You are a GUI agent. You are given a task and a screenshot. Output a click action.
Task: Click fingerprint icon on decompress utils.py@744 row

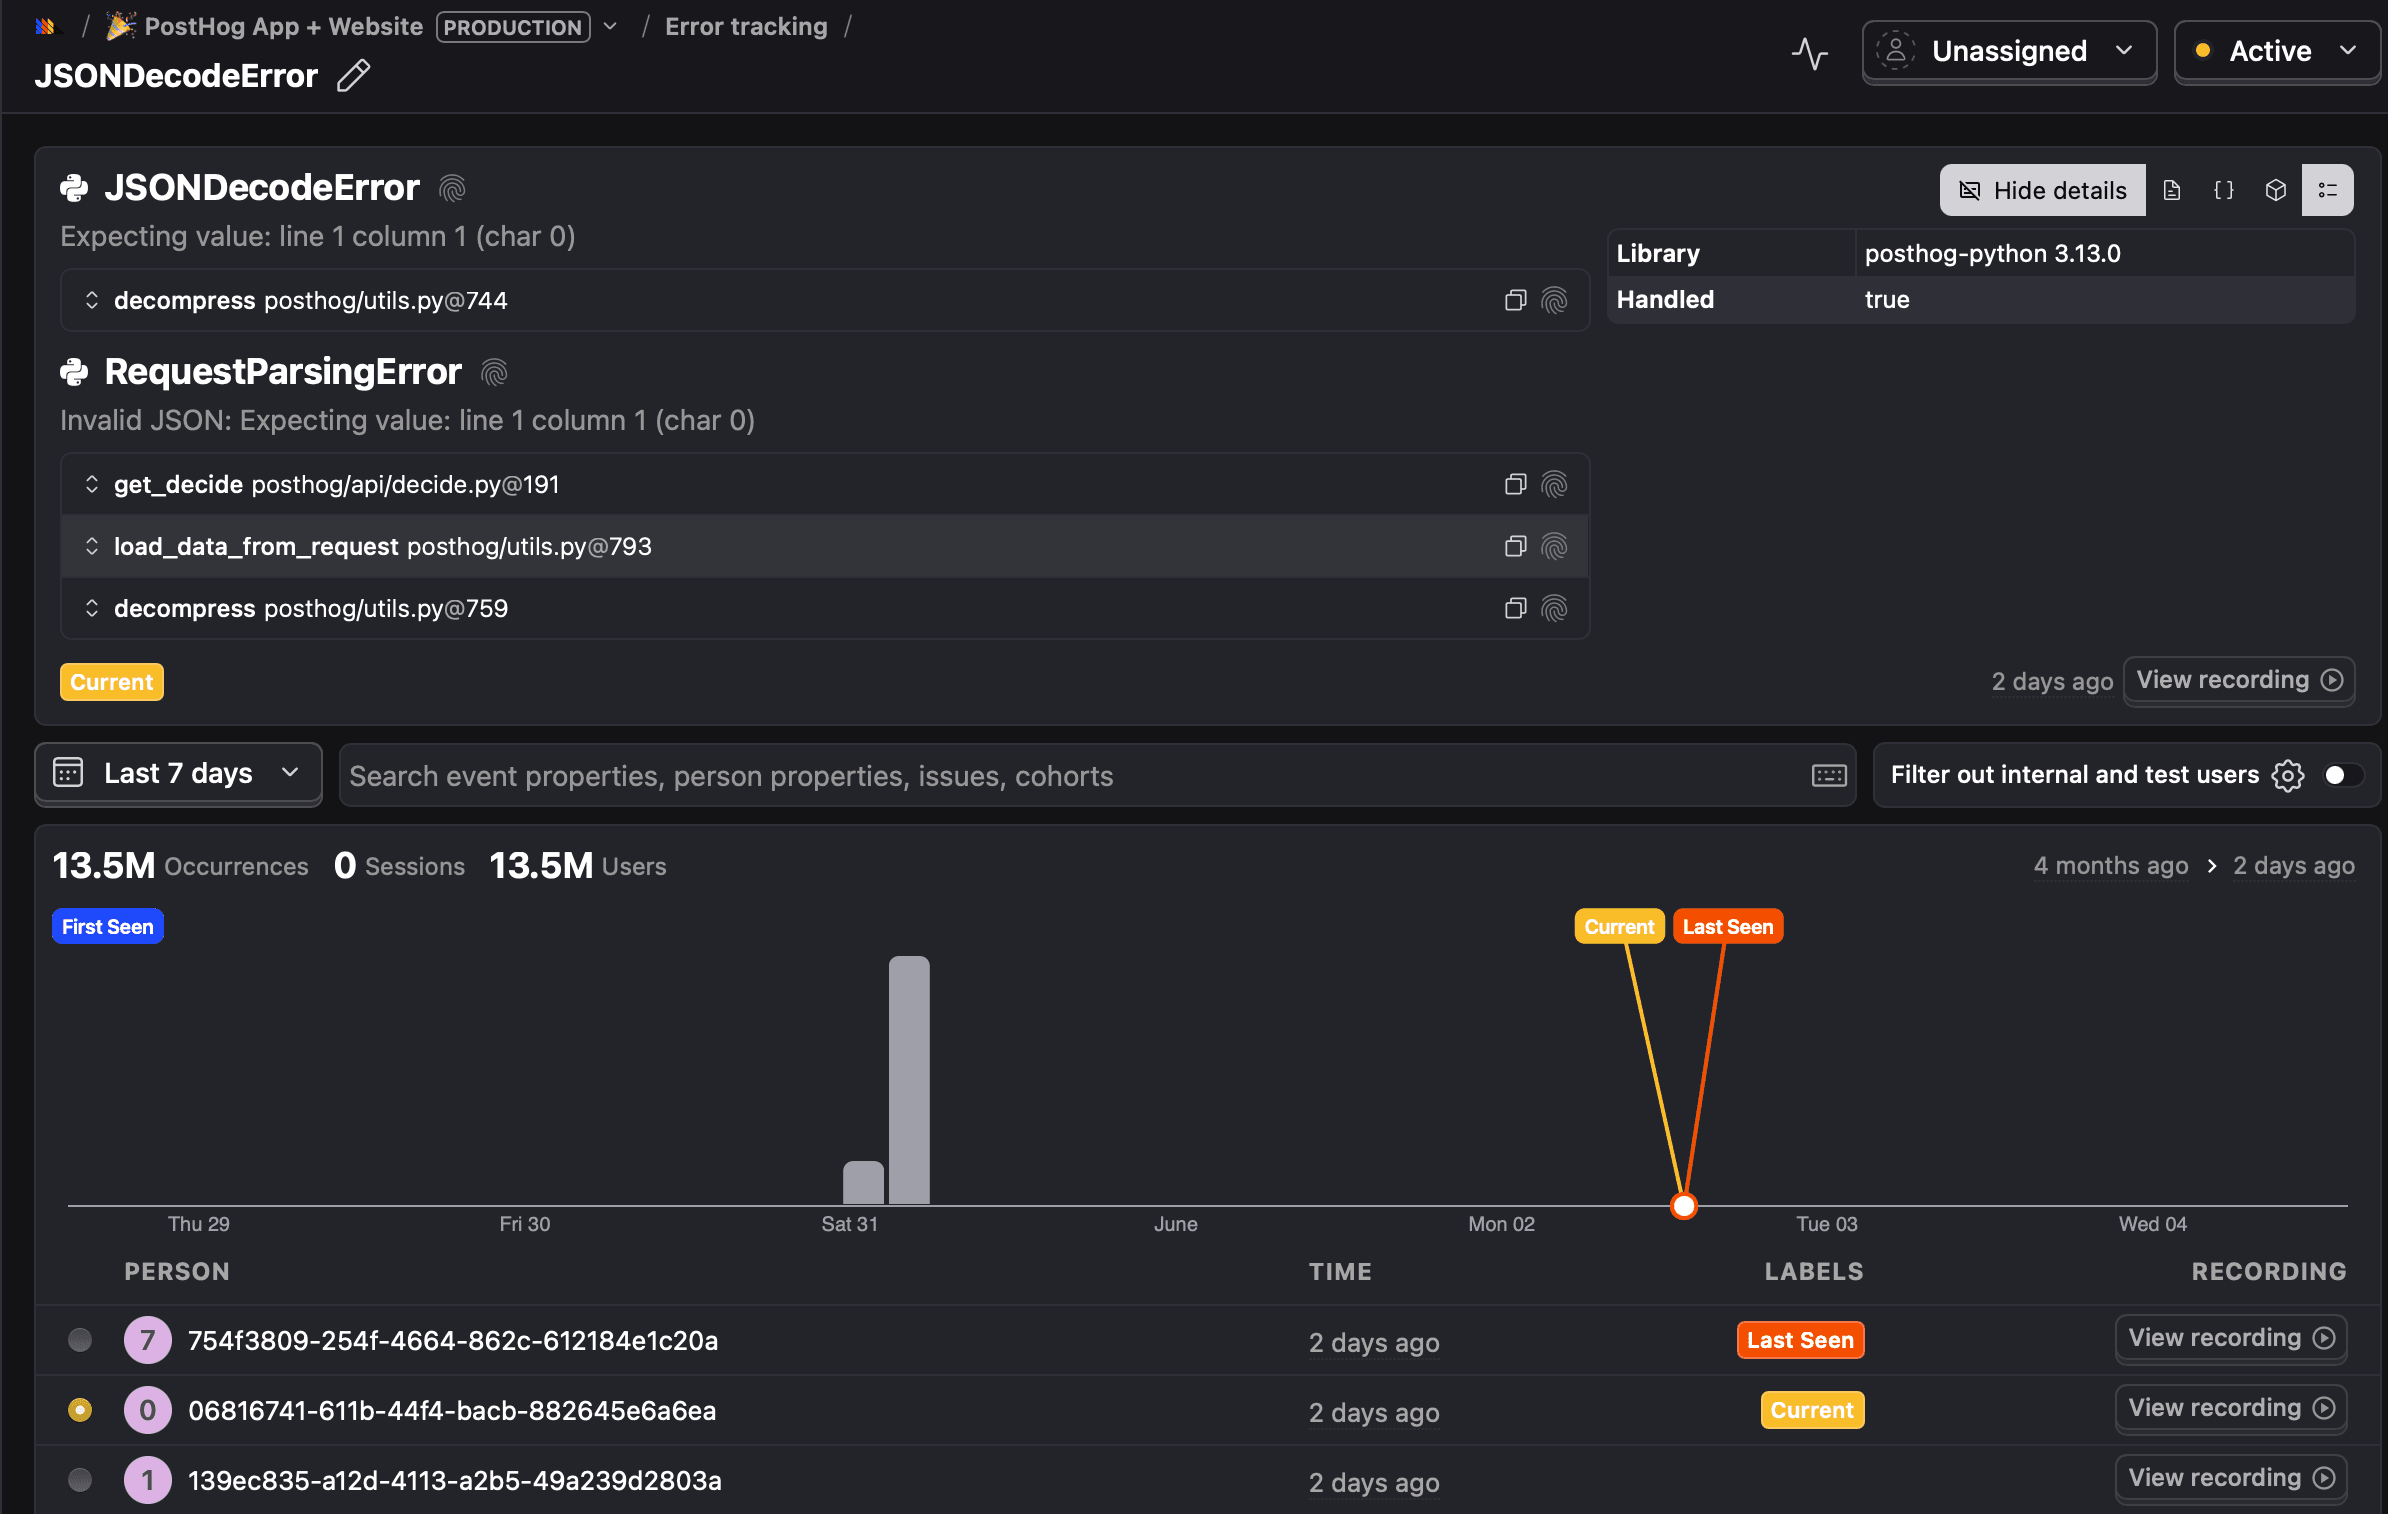[x=1554, y=300]
